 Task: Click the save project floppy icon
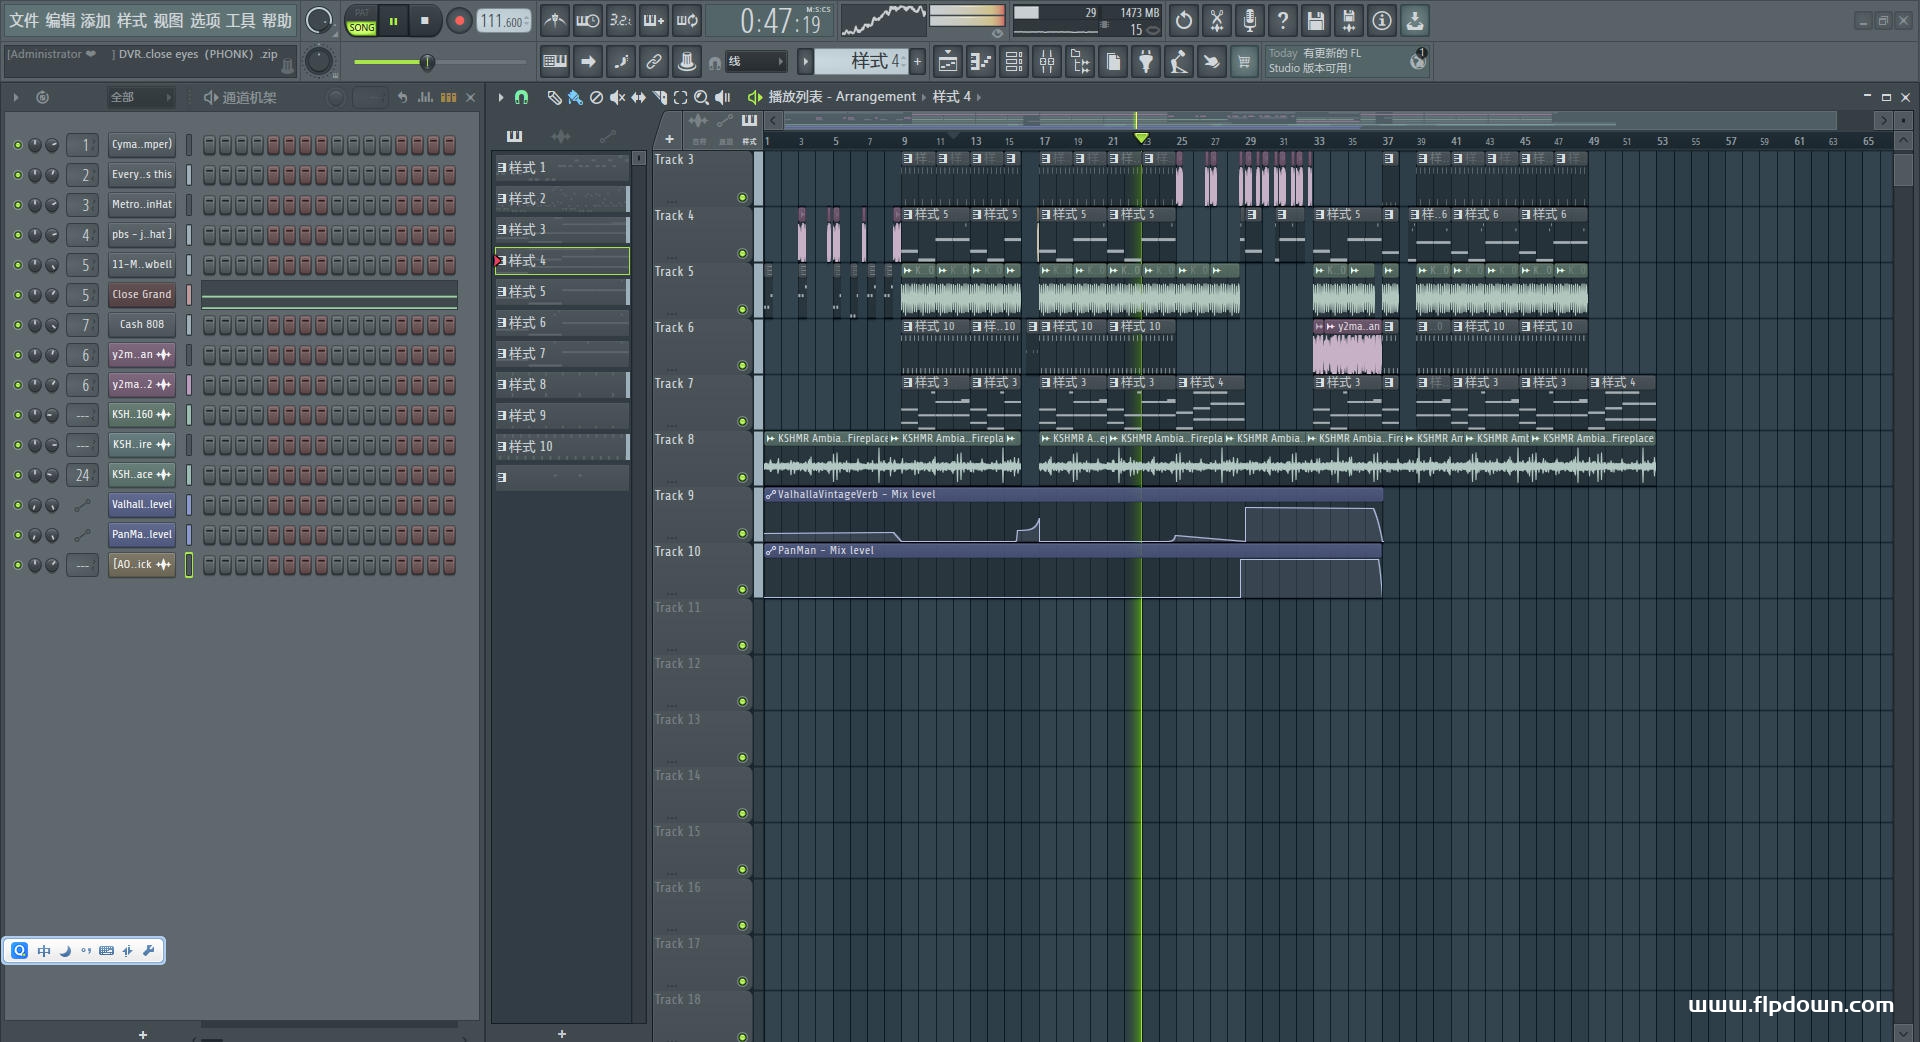tap(1315, 21)
